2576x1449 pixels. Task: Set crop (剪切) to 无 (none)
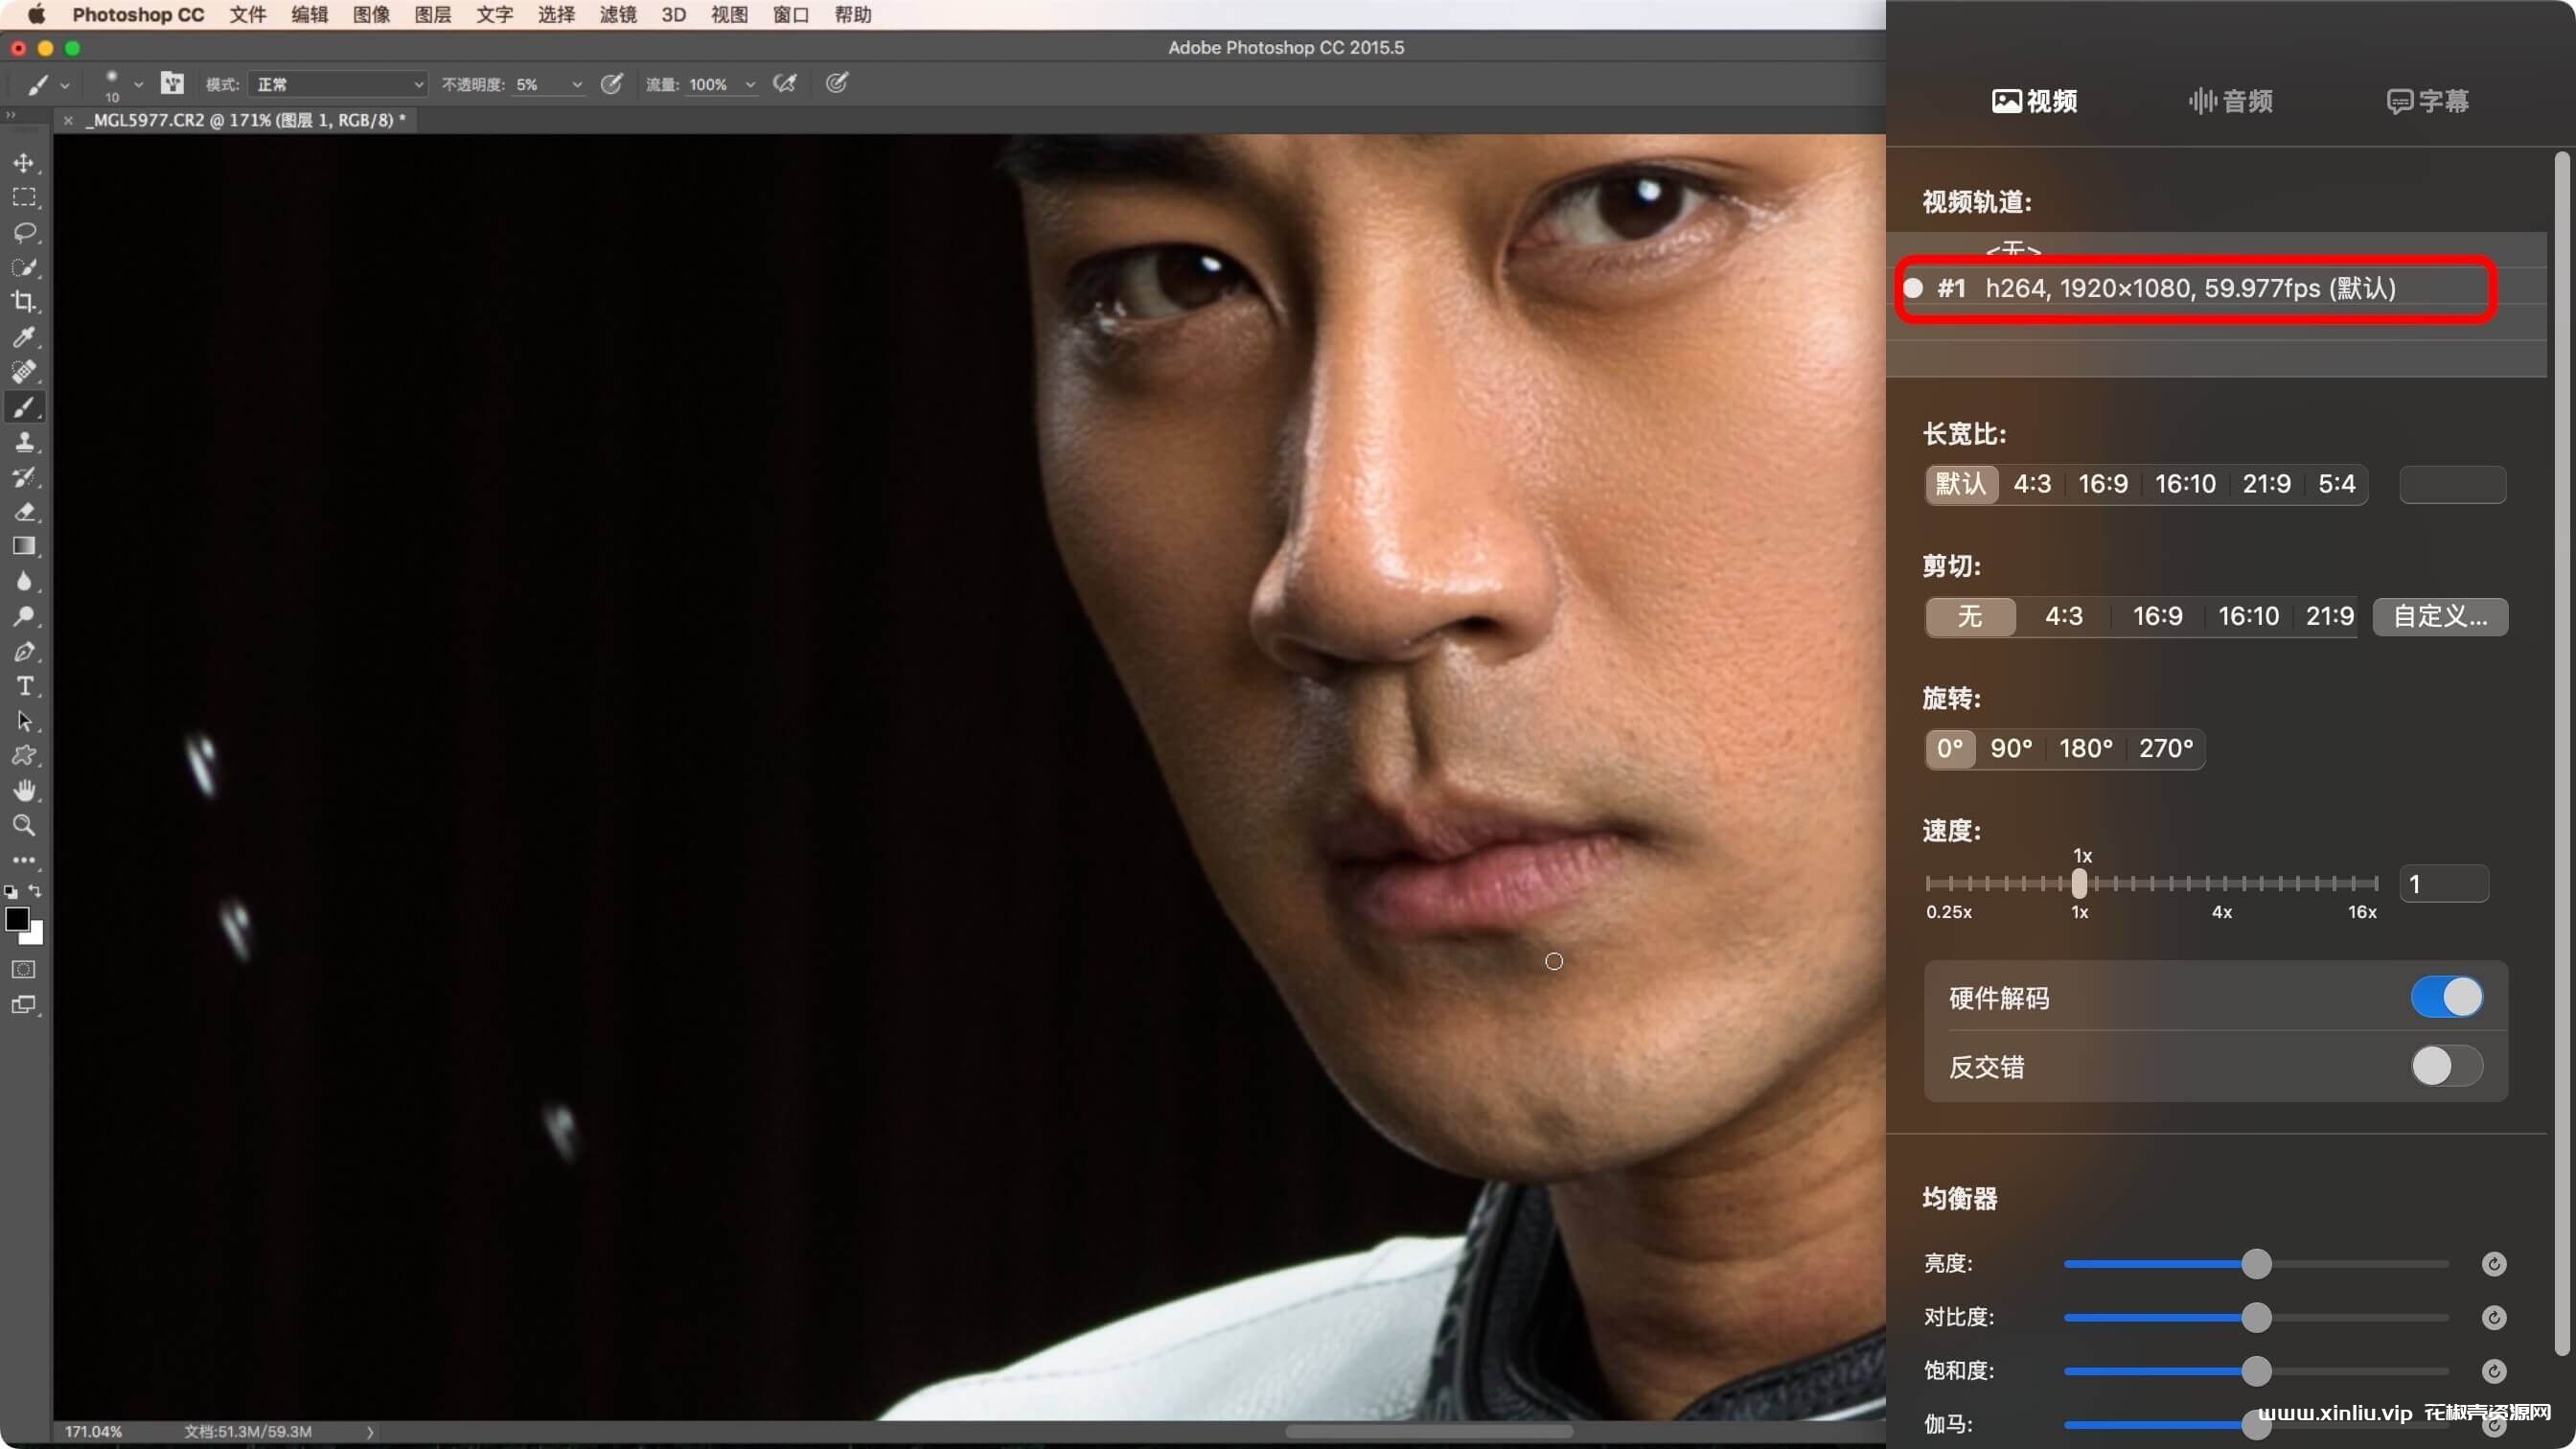tap(1970, 616)
